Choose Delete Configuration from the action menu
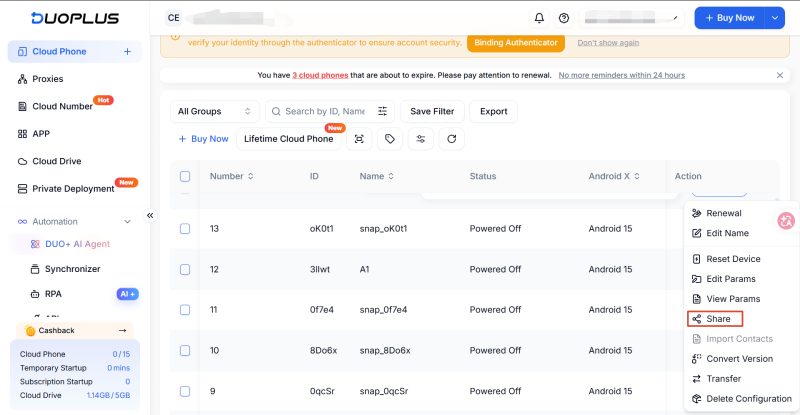 (741, 399)
